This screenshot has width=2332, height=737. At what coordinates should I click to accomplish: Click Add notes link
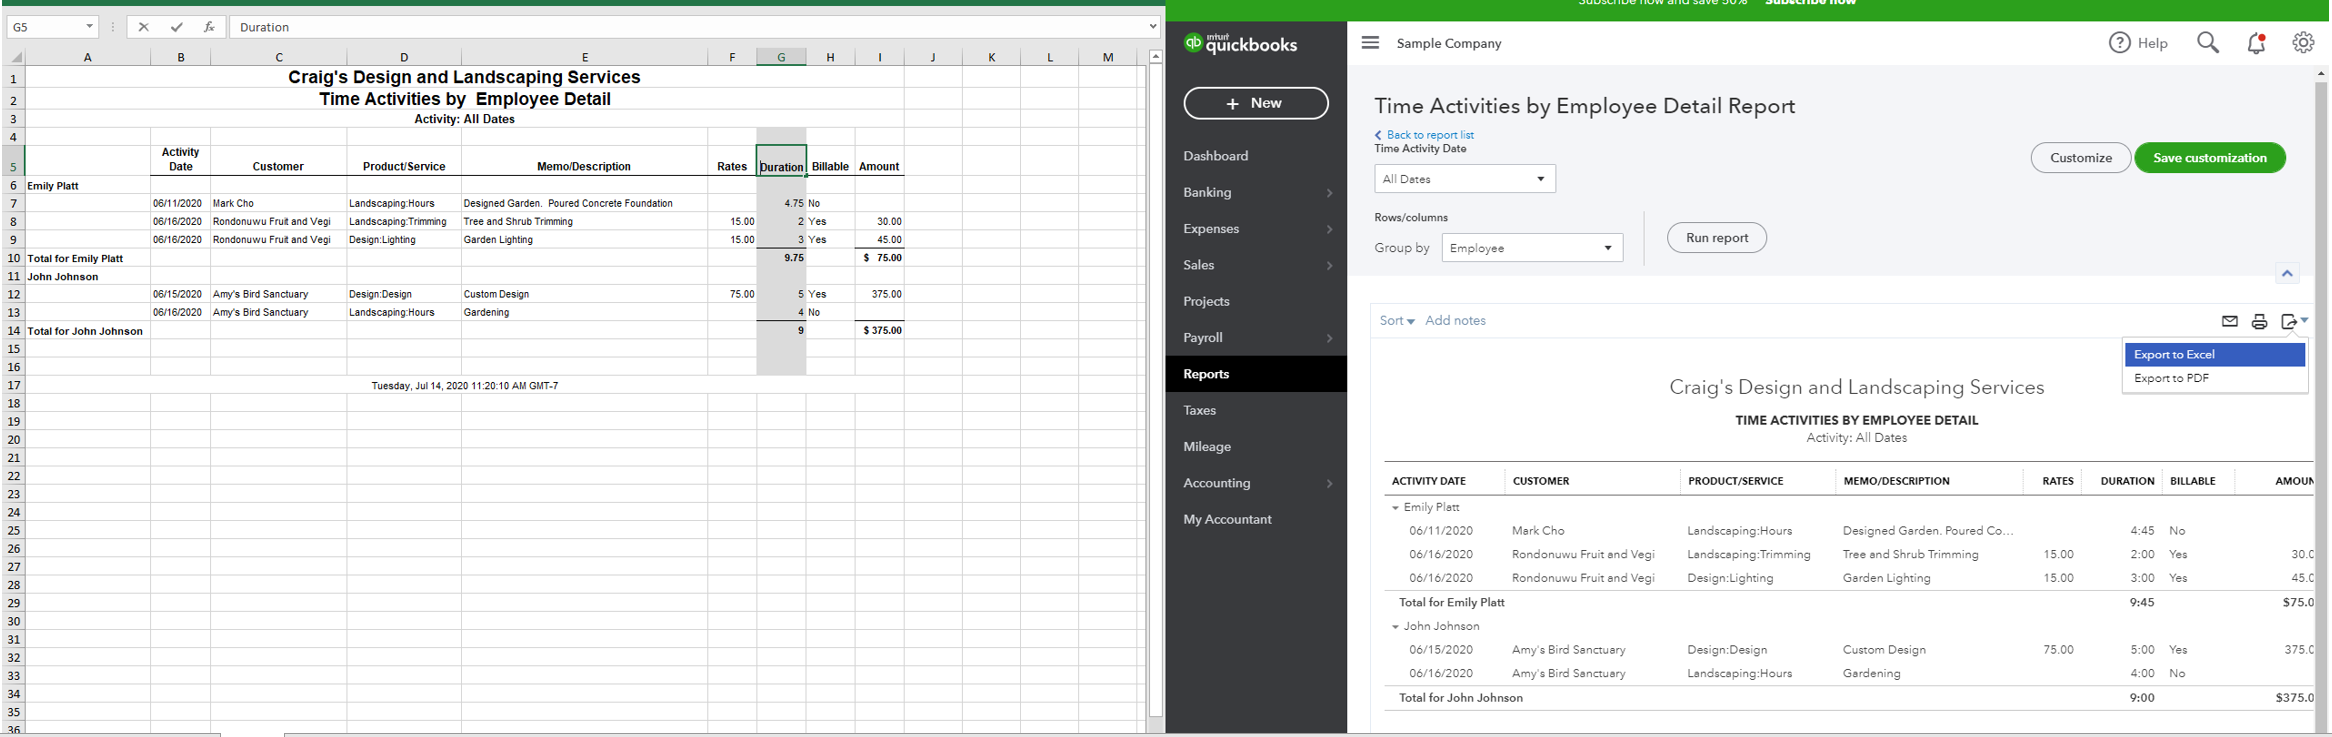[1455, 320]
